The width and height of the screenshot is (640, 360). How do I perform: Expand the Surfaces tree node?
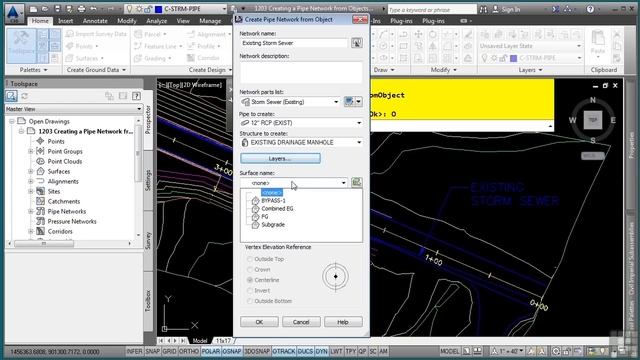31,171
